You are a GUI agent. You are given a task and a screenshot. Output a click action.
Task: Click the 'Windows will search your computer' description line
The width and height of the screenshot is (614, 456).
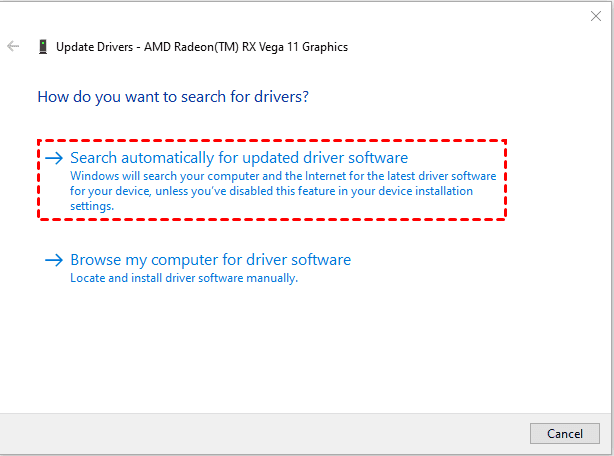(x=289, y=176)
